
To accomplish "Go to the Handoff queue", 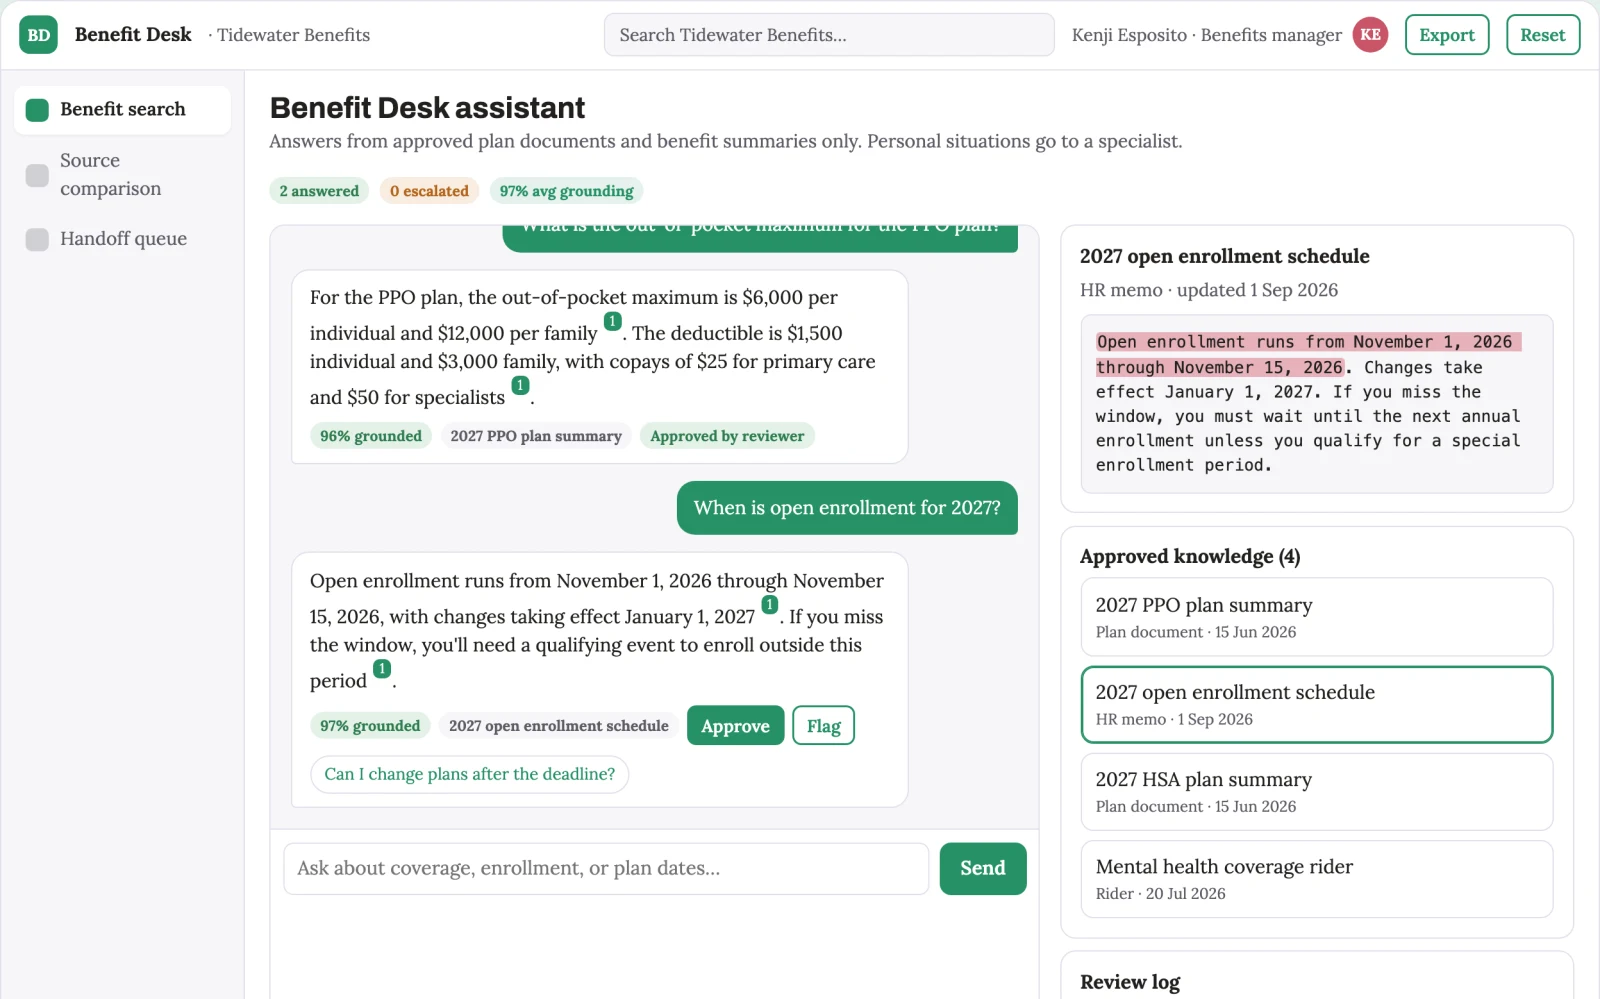I will click(122, 239).
